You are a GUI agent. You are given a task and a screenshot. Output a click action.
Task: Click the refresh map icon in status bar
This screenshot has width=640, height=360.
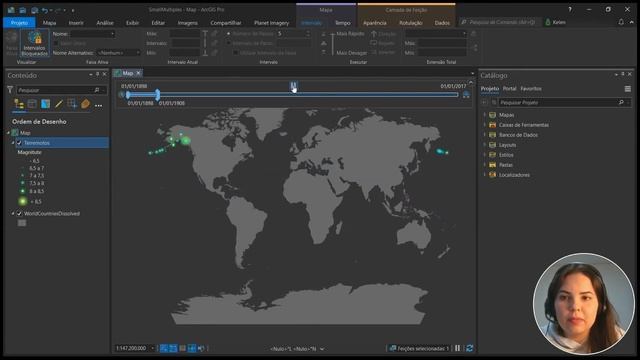469,348
